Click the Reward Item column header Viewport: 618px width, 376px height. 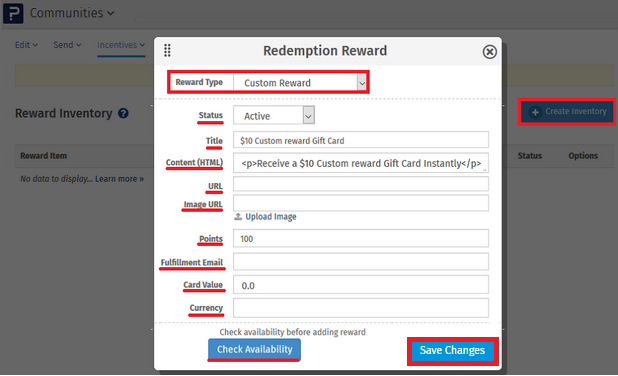tap(44, 156)
